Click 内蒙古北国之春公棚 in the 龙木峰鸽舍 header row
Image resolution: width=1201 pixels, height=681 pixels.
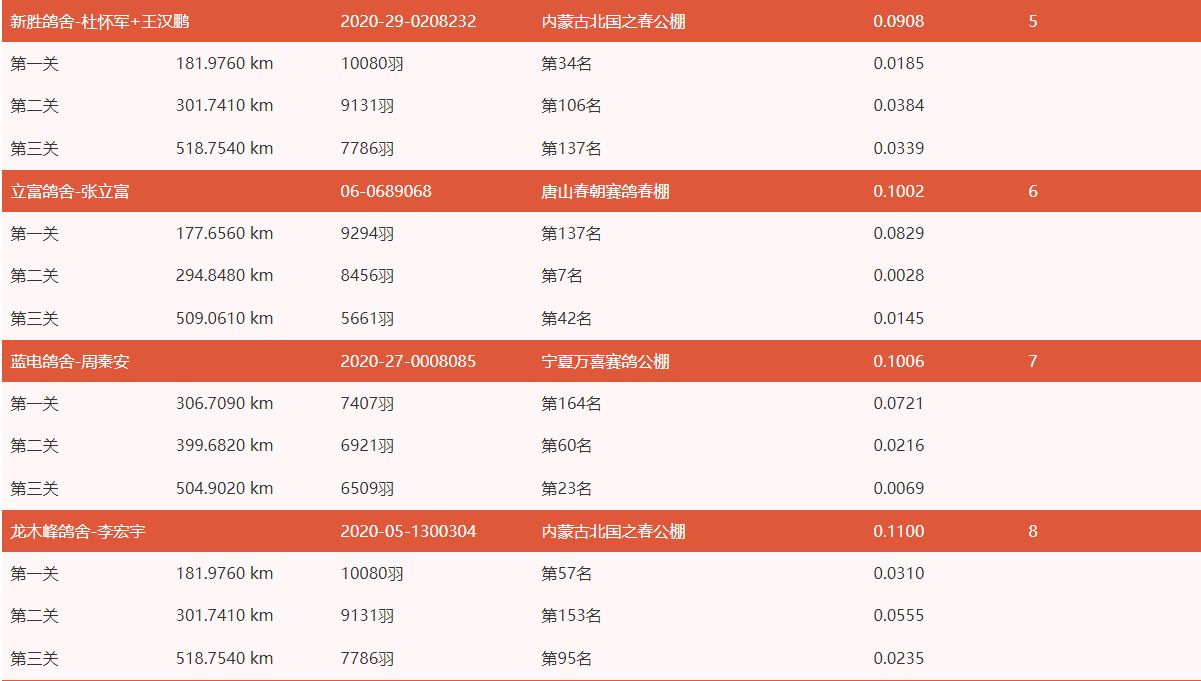(613, 531)
